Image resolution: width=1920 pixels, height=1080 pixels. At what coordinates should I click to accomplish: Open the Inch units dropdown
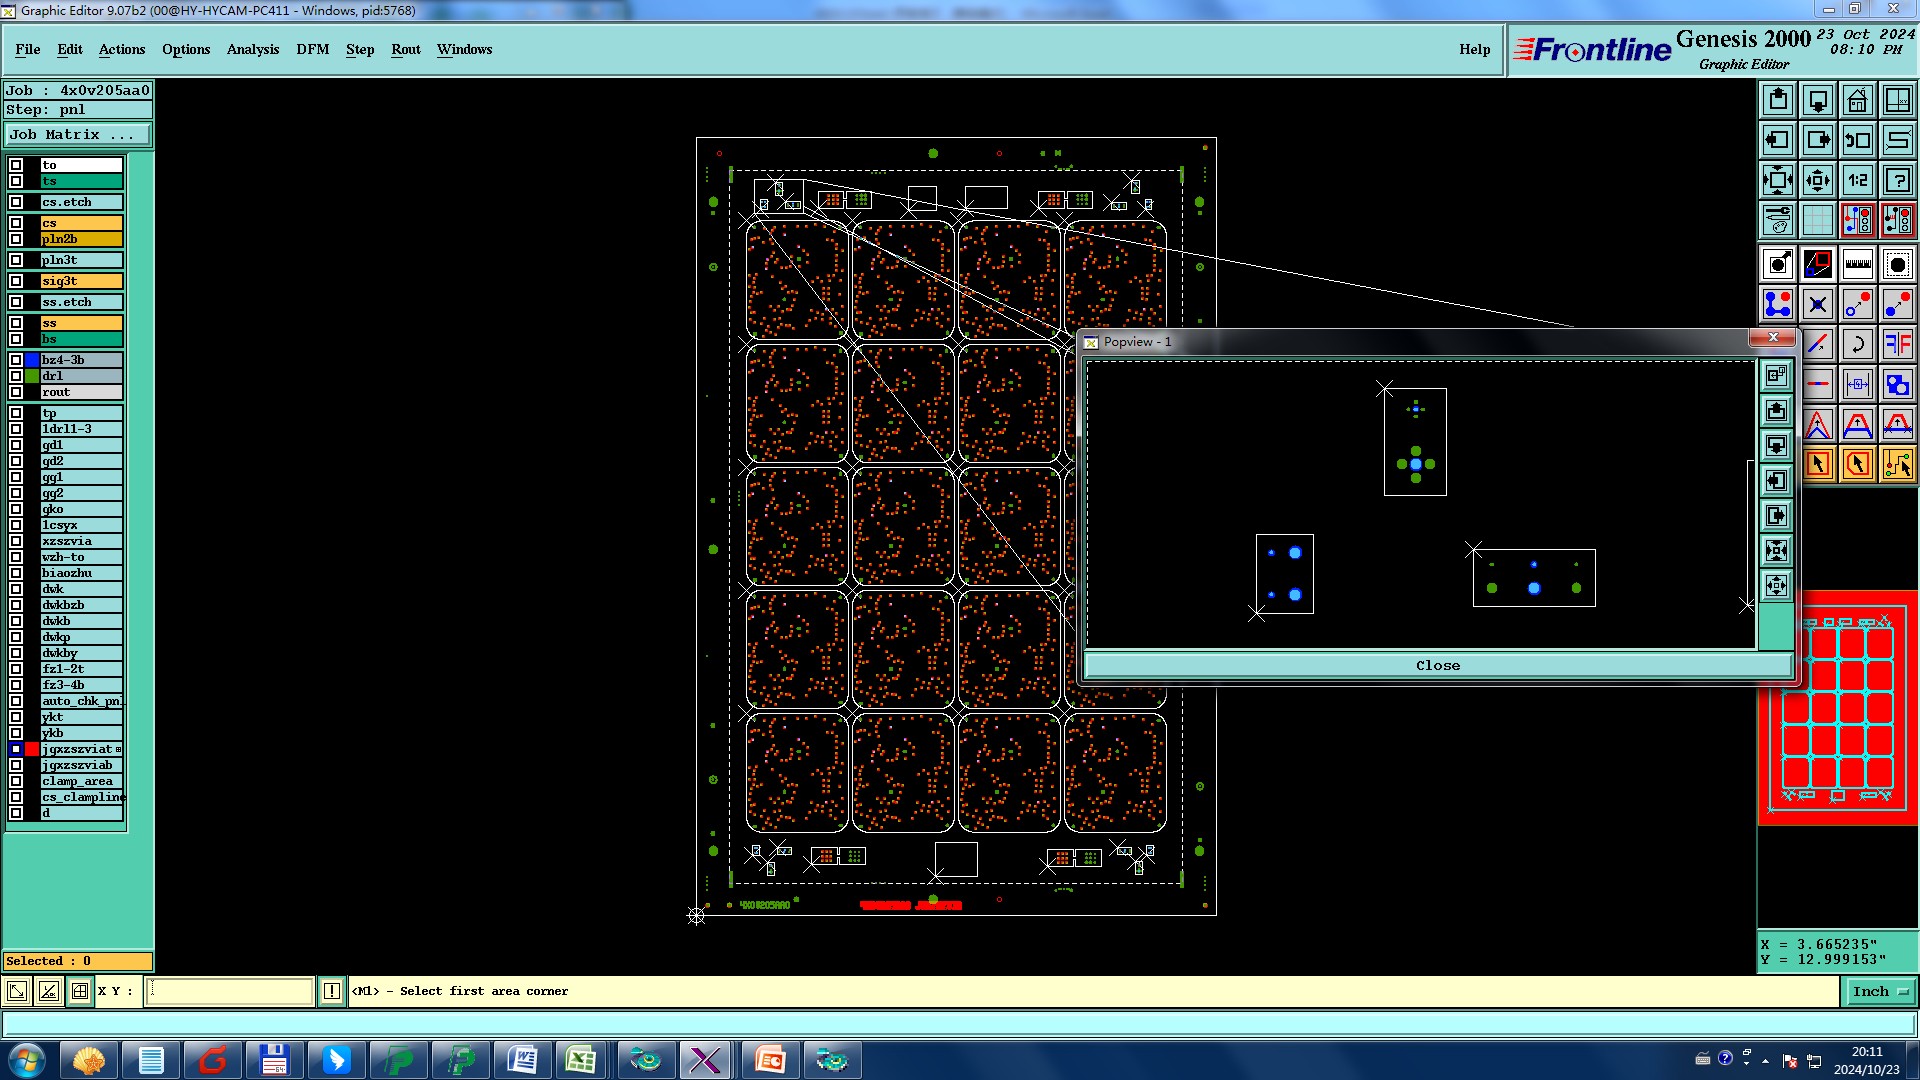coord(1880,991)
